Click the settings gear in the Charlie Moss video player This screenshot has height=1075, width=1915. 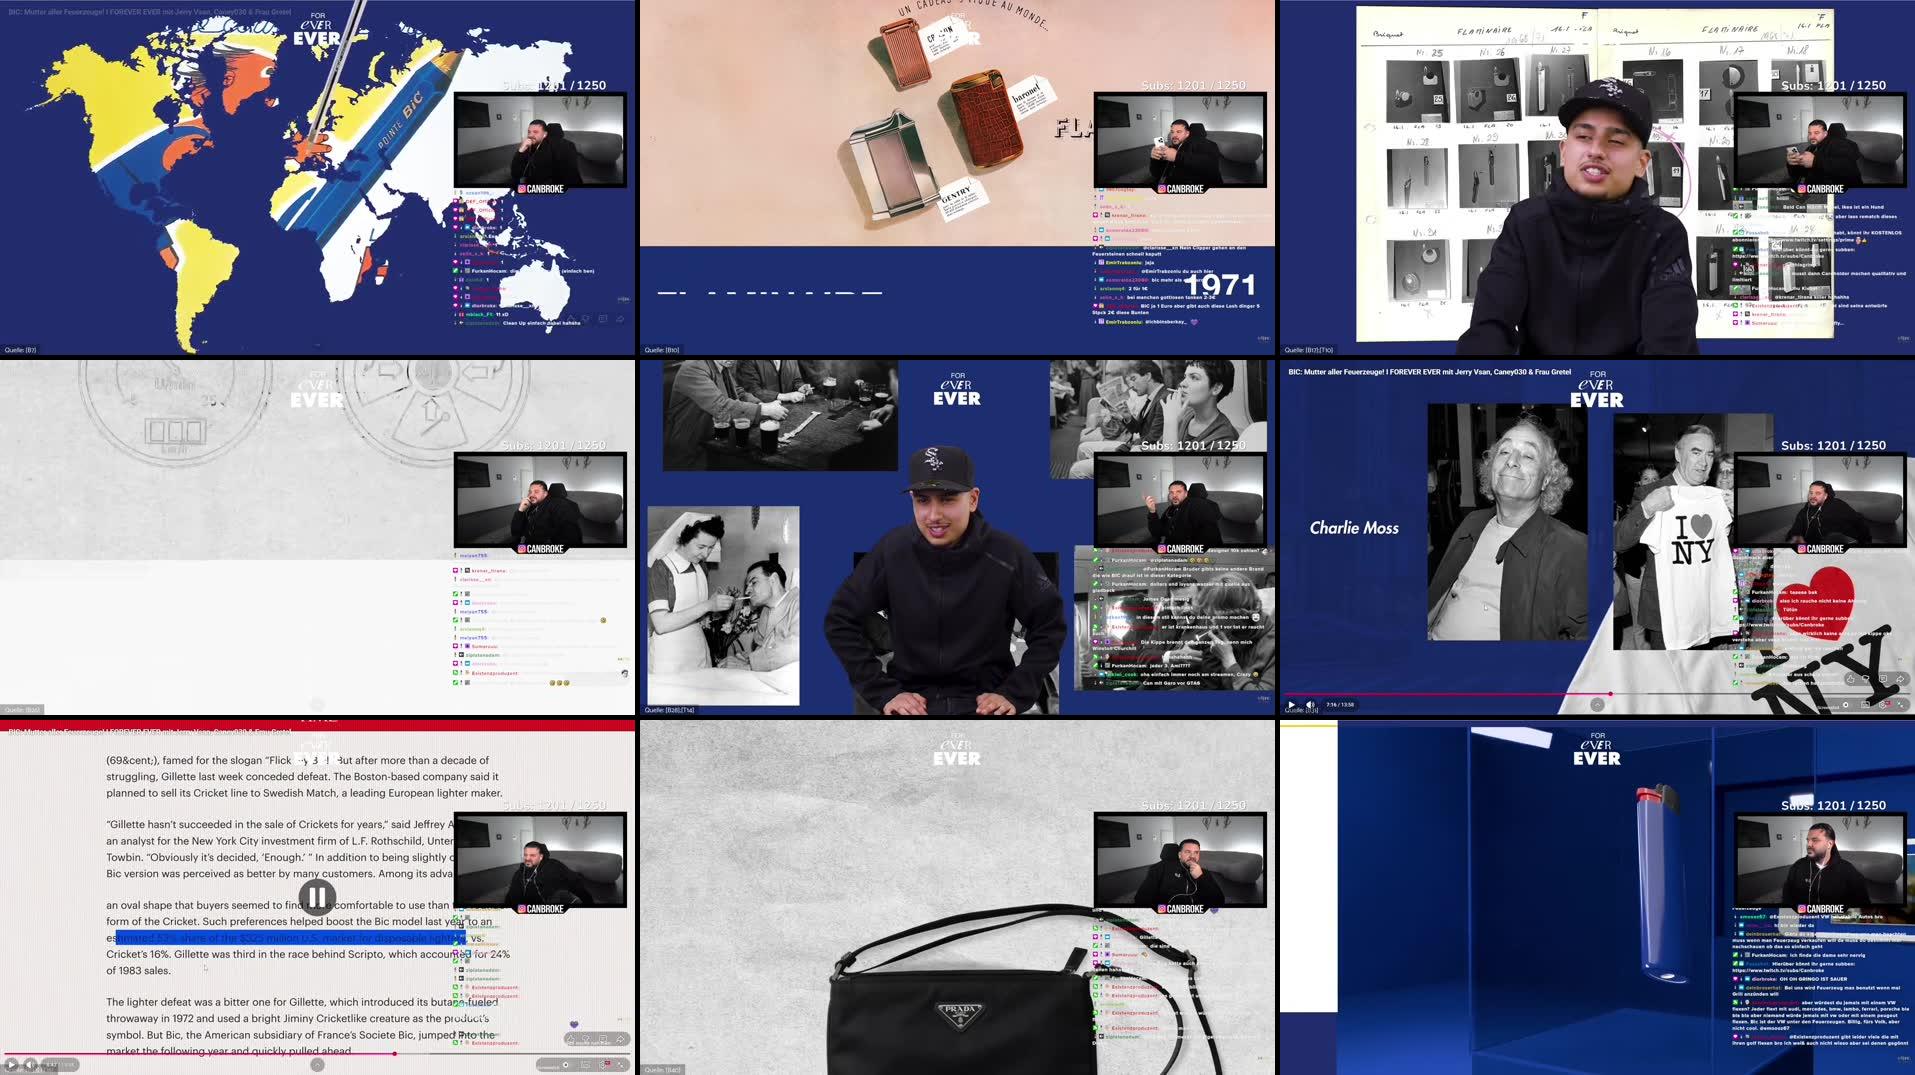(x=1884, y=705)
